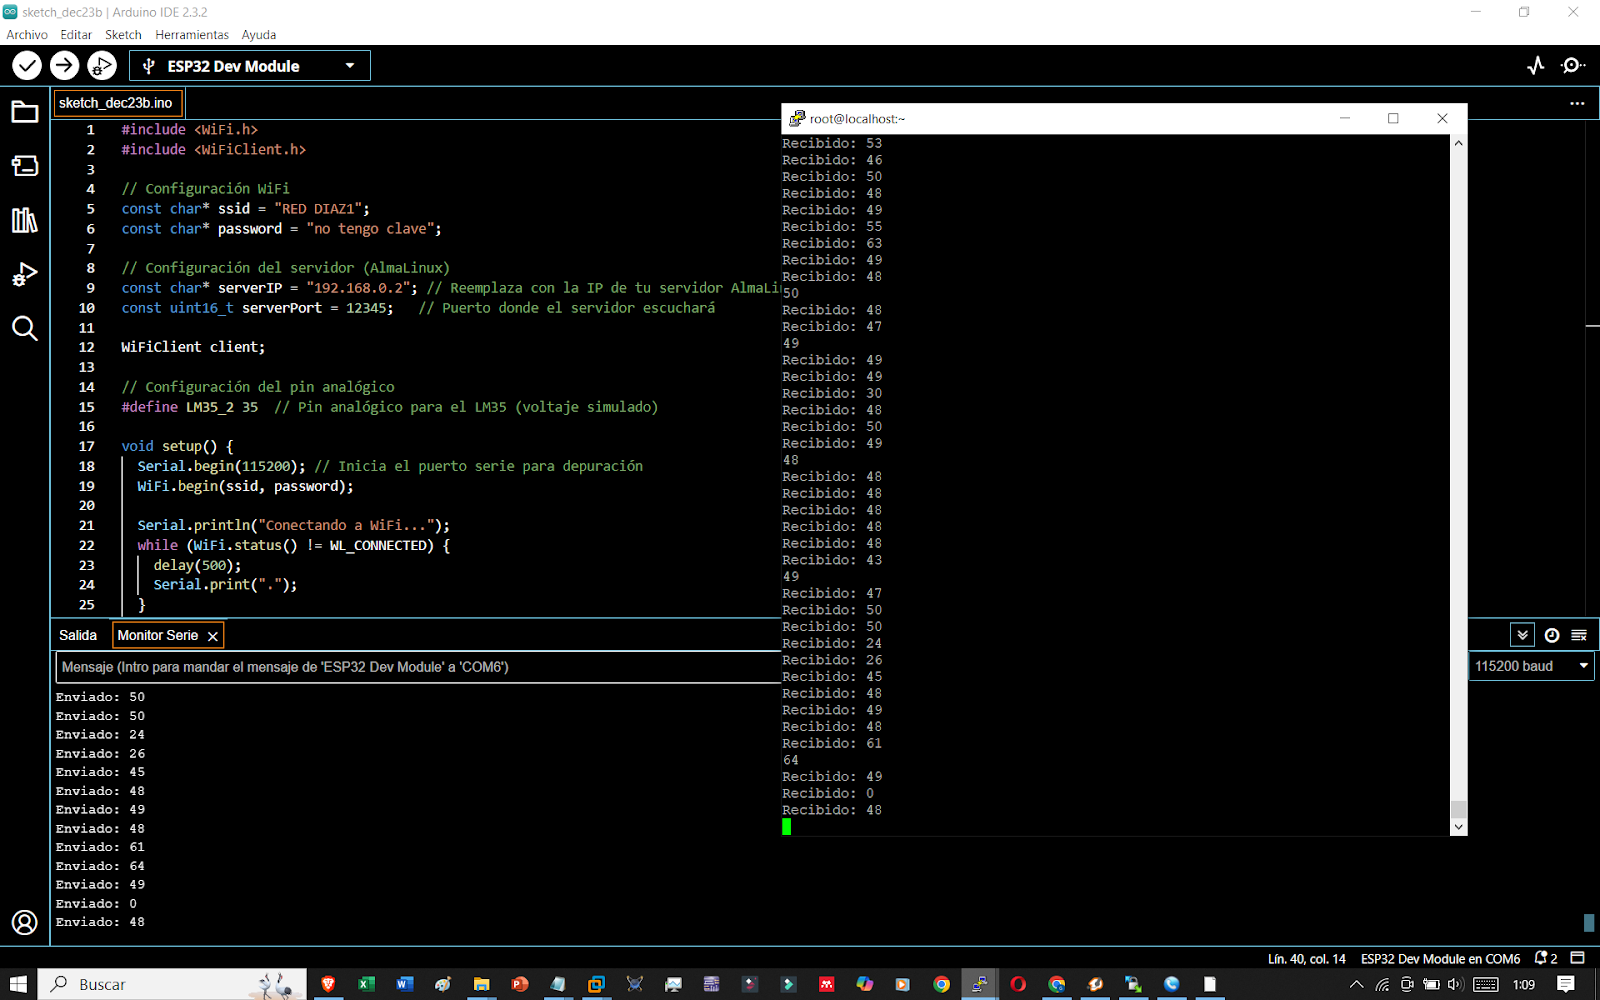1600x1000 pixels.
Task: Minimize the root@localhost terminal window
Action: [1345, 118]
